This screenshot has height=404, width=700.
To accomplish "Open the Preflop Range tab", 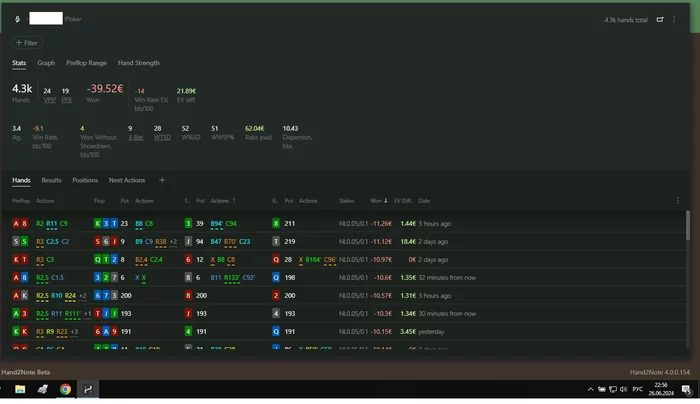I will (x=86, y=63).
